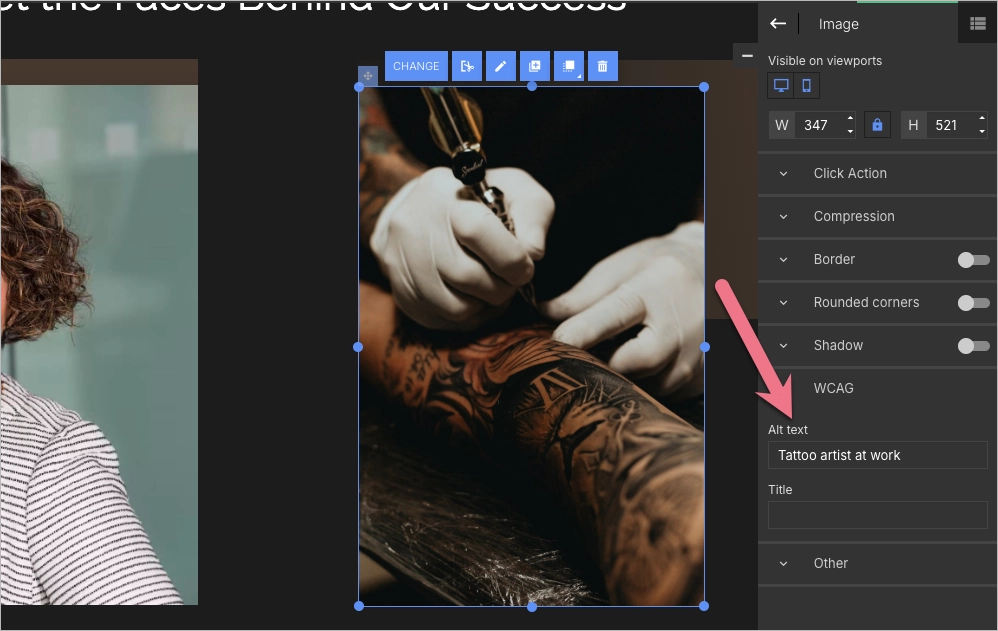Unlock the aspect ratio lock between W and H
Viewport: 998px width, 631px height.
[877, 124]
